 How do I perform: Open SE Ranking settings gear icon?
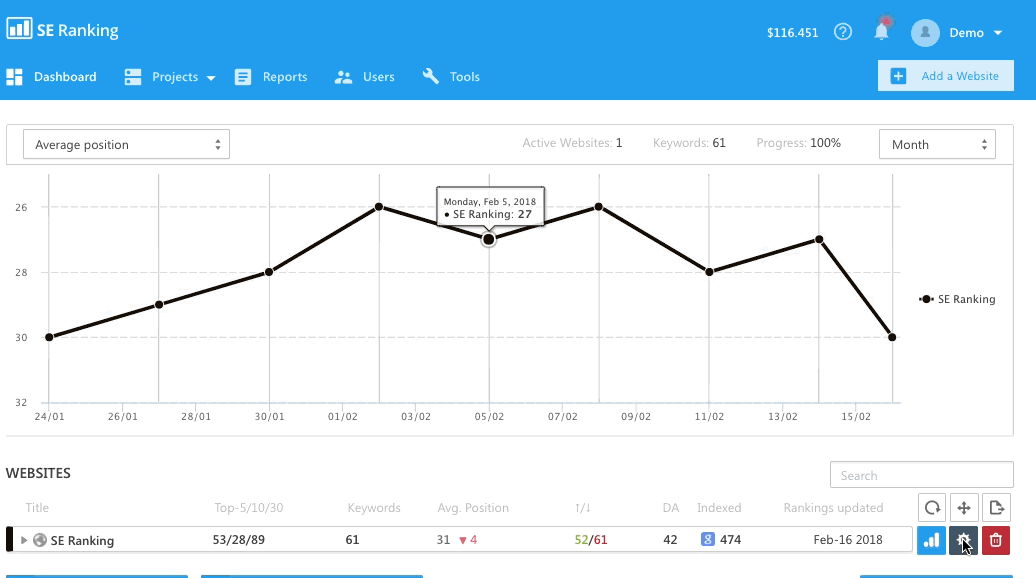coord(963,540)
